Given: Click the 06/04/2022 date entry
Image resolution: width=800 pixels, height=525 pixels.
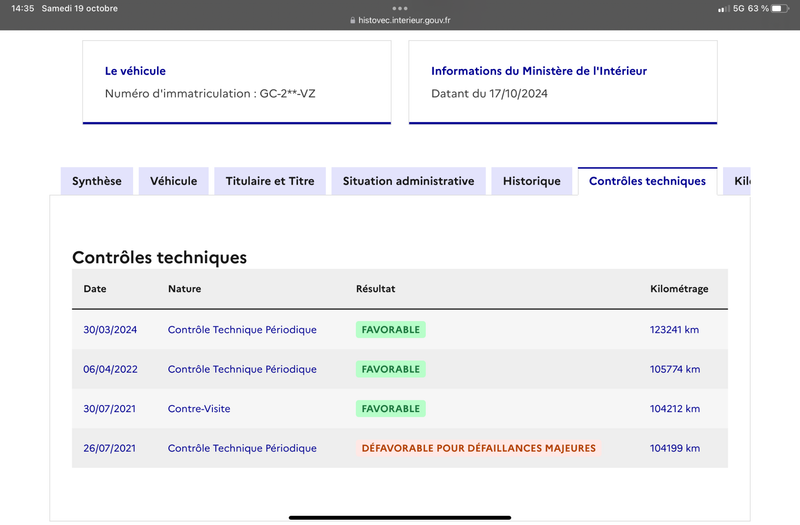Looking at the screenshot, I should (110, 369).
